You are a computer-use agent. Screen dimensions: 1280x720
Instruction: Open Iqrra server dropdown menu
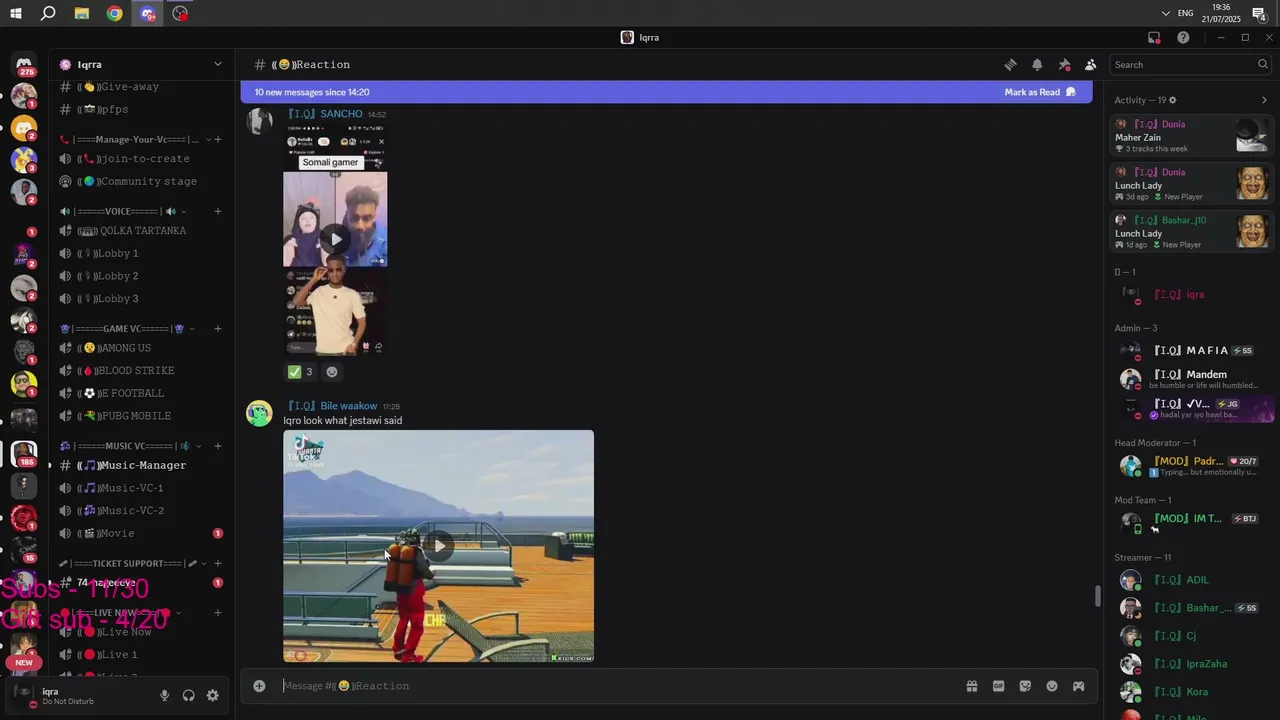(x=141, y=64)
